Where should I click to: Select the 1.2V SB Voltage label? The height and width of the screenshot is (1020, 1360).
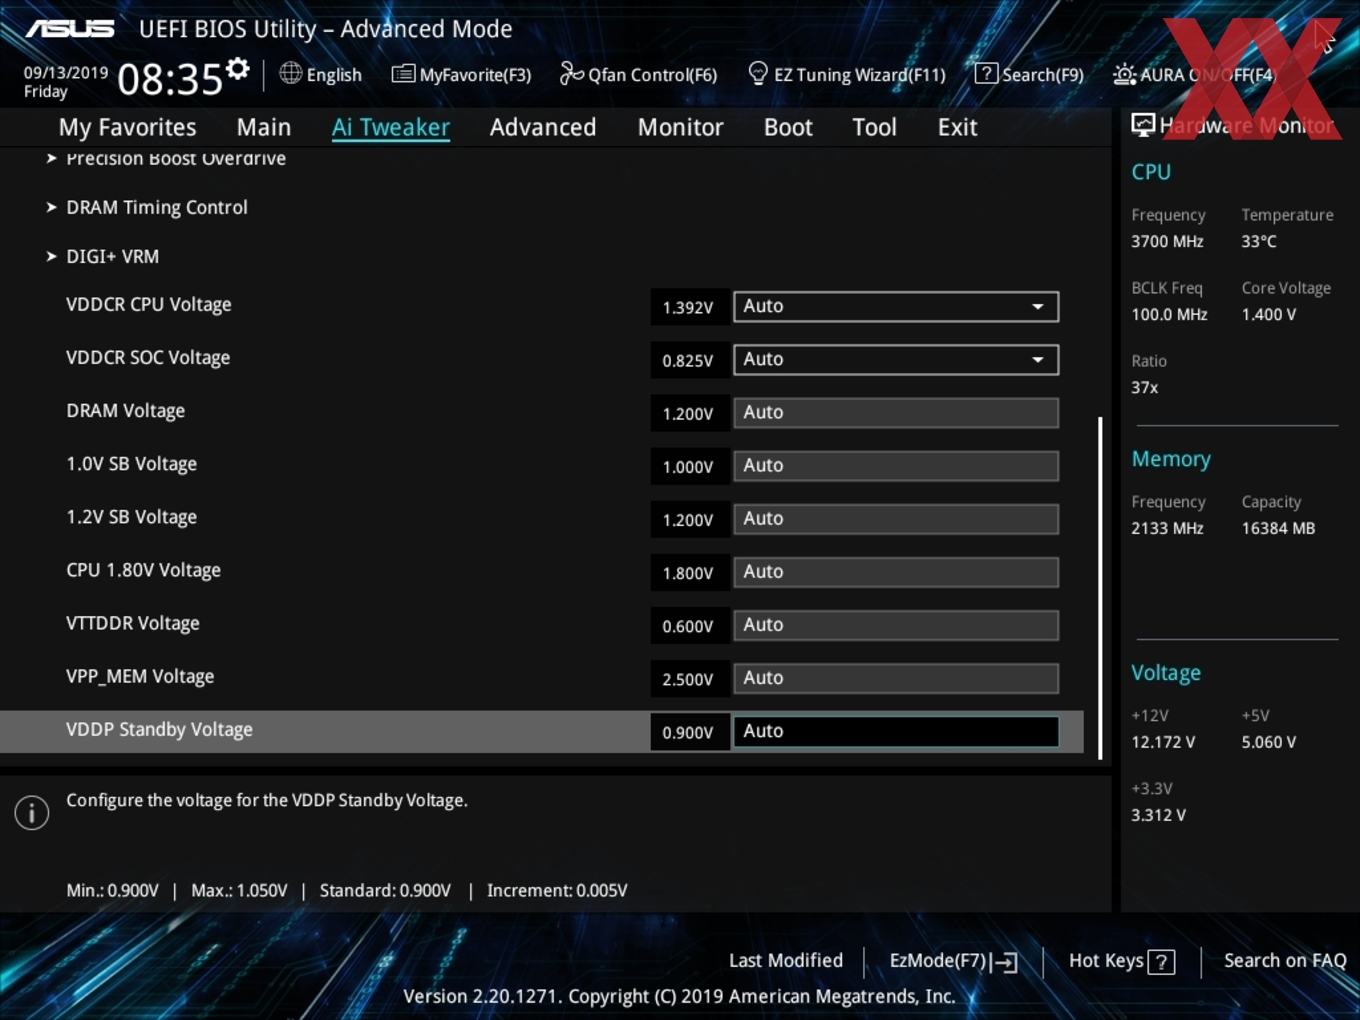click(x=131, y=516)
